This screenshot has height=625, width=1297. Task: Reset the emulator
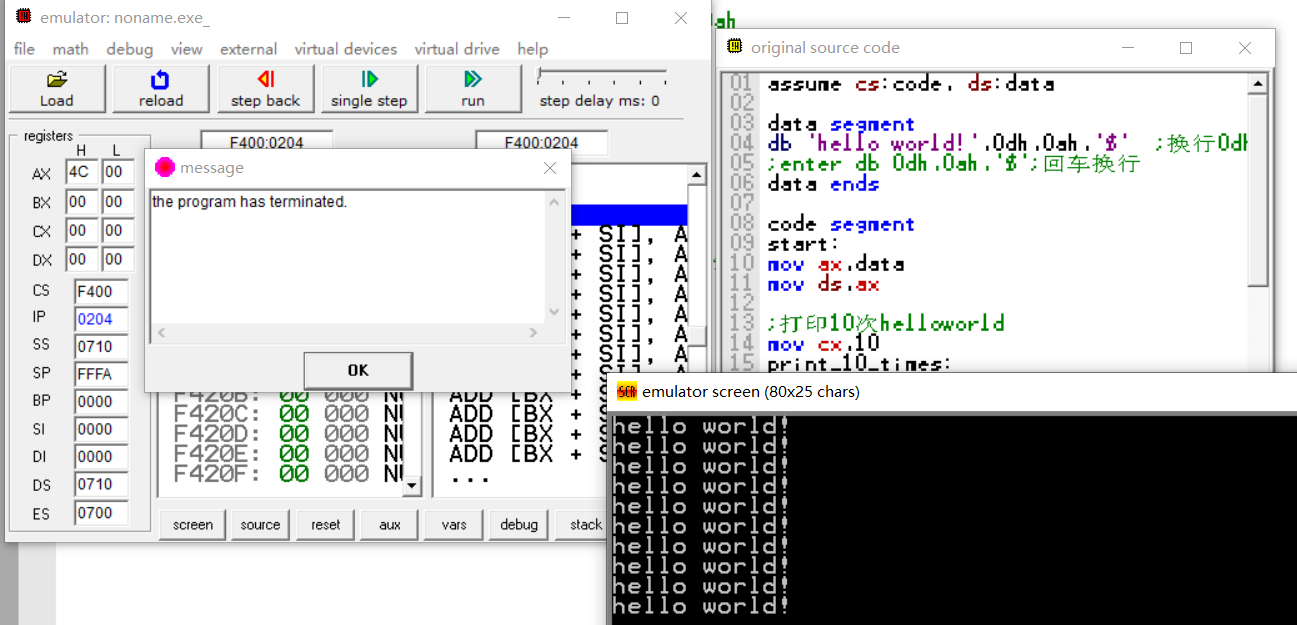[324, 524]
